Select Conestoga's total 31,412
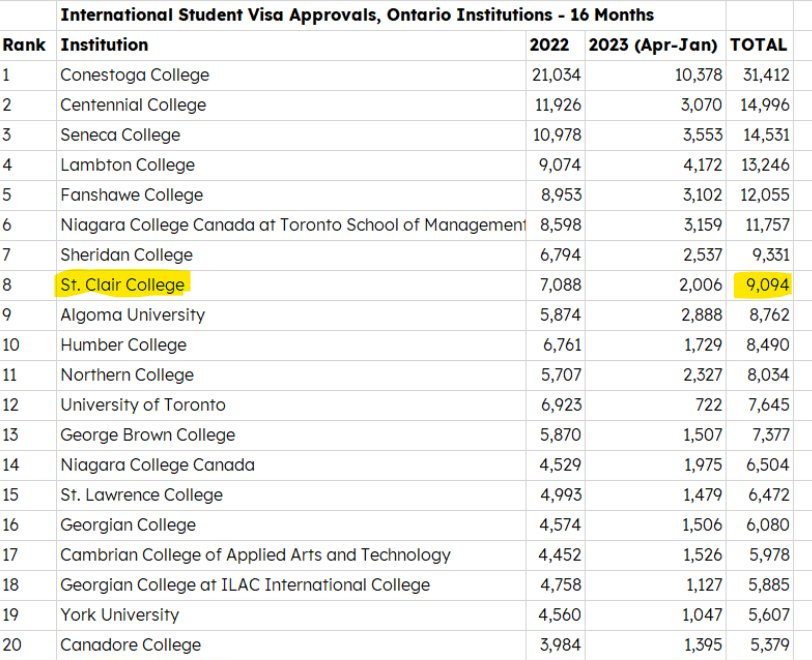 tap(759, 75)
